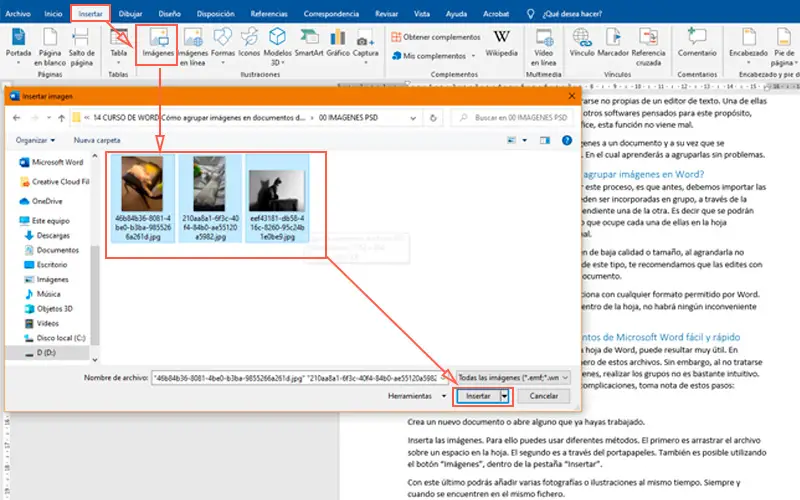Select Este equipo in the sidebar
800x500 pixels.
click(44, 220)
